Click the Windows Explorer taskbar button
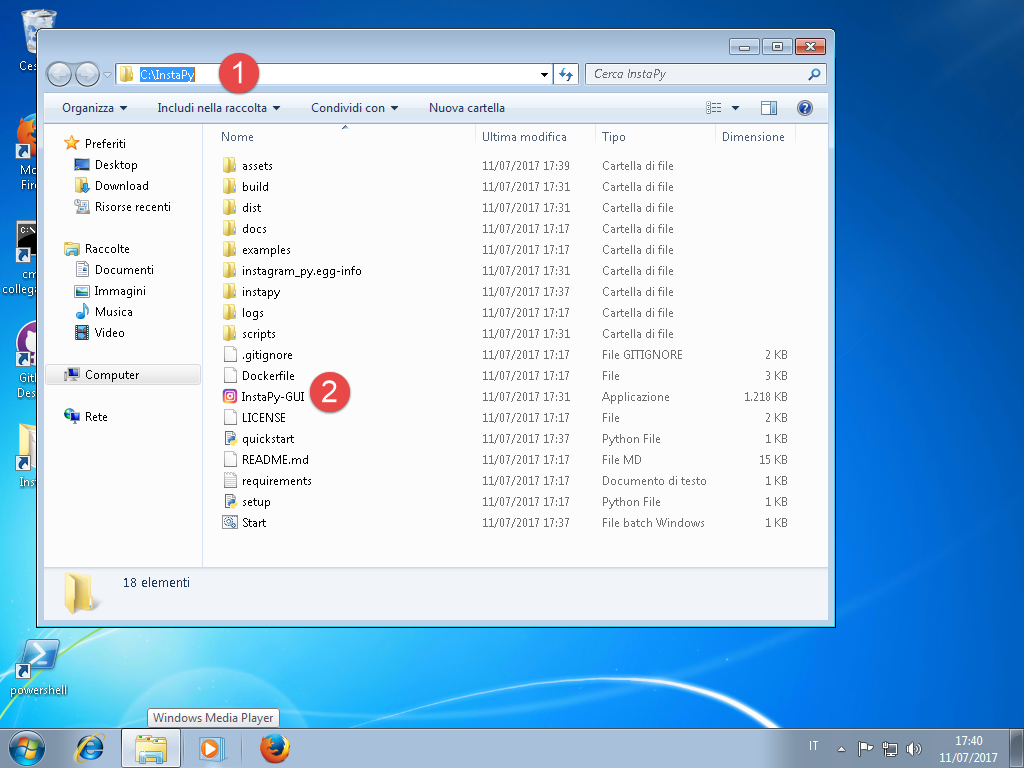 [151, 748]
